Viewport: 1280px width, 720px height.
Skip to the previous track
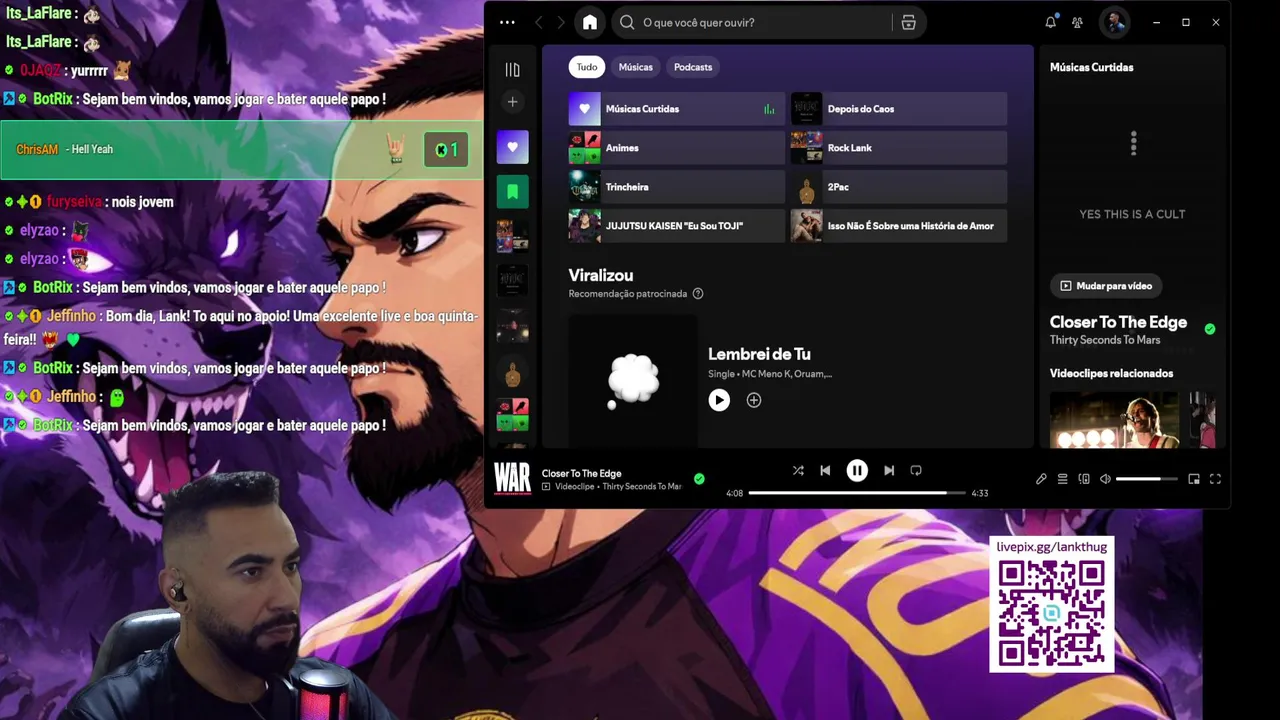coord(825,470)
